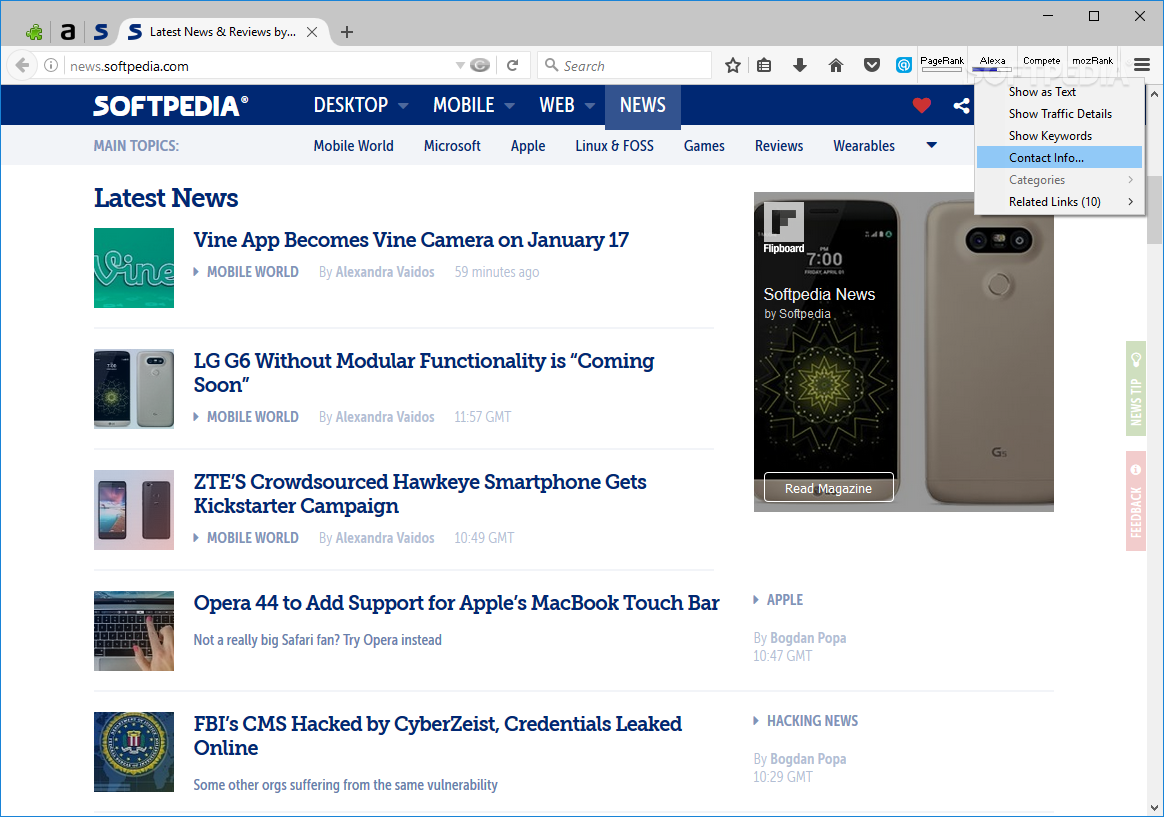
Task: Click the red heart icon
Action: 922,105
